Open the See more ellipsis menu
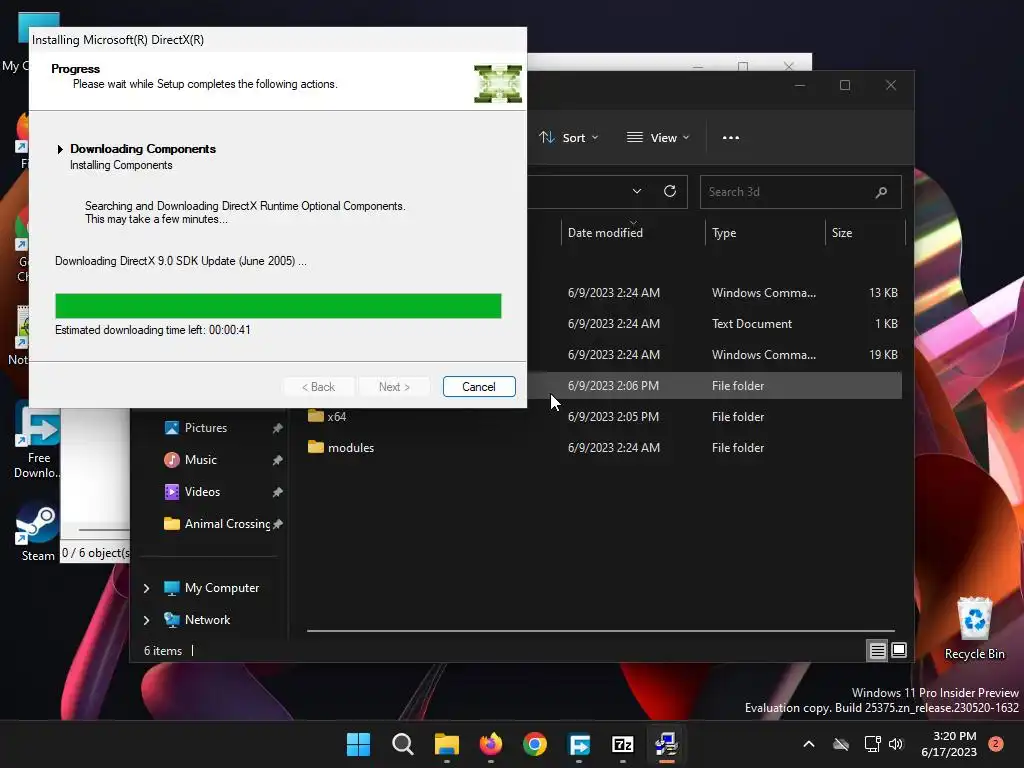 pos(731,138)
